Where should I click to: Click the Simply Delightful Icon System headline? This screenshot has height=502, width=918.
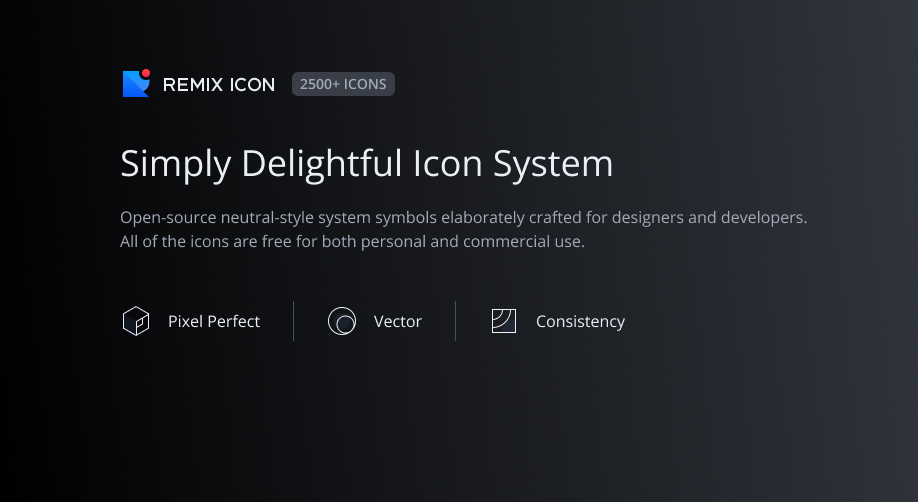(366, 163)
